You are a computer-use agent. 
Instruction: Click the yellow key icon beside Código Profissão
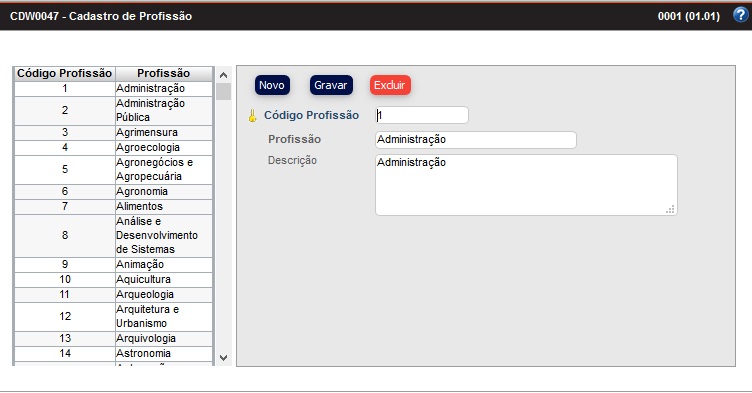pos(252,116)
